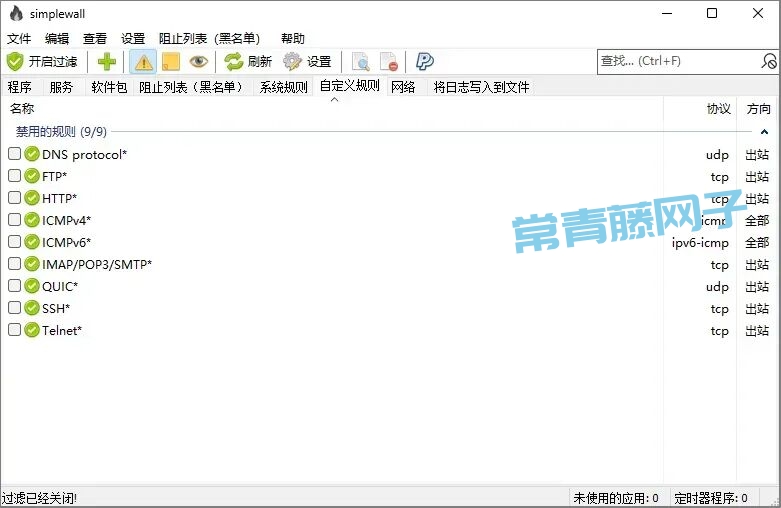Click the yellow square toolbar icon
Image resolution: width=781 pixels, height=508 pixels.
pos(171,61)
